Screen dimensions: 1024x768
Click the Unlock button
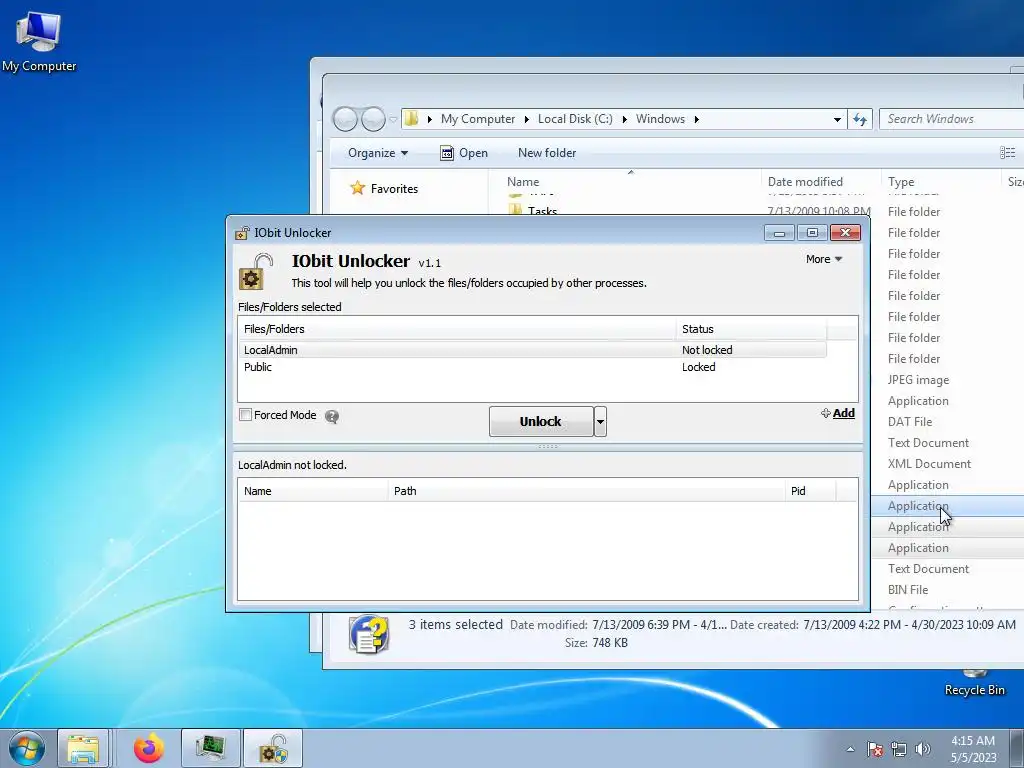[541, 422]
